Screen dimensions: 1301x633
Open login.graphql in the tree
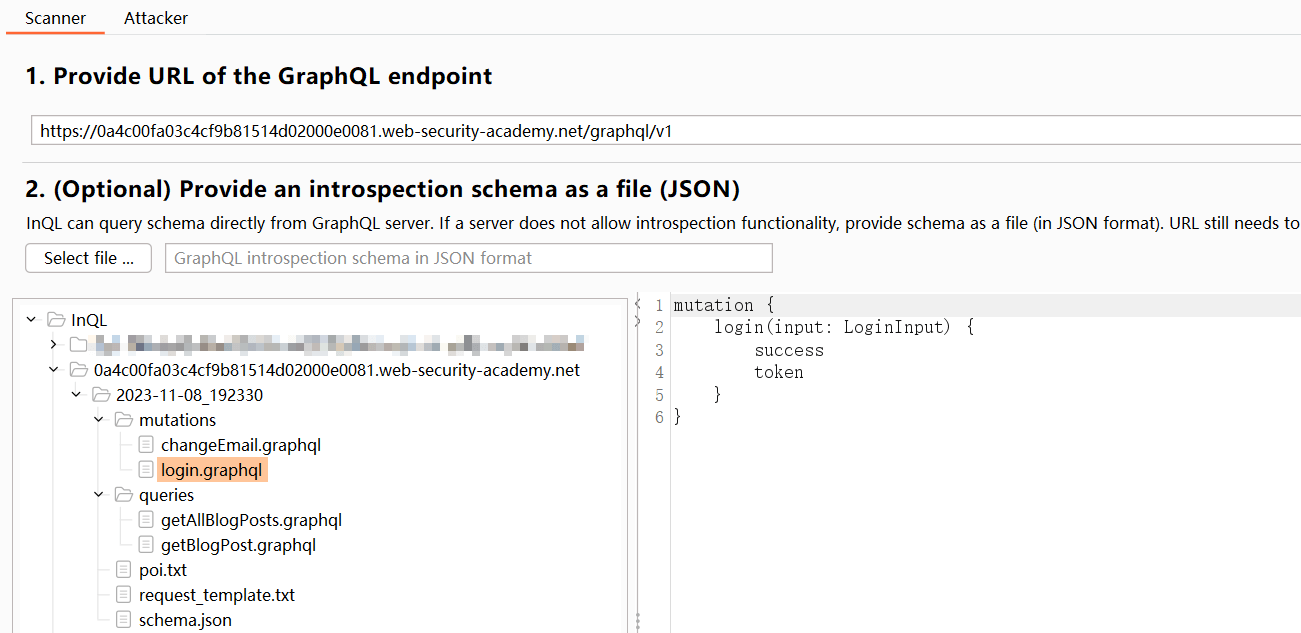(211, 470)
